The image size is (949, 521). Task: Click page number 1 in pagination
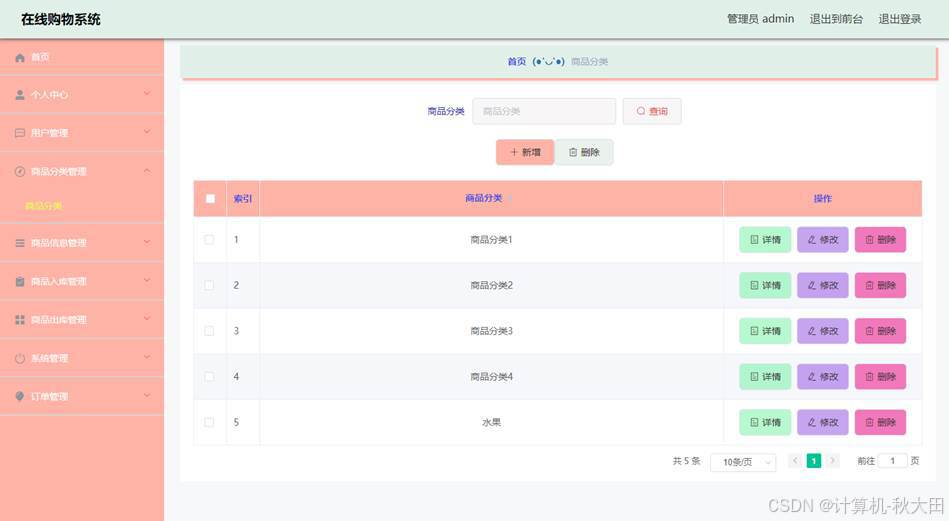click(814, 461)
